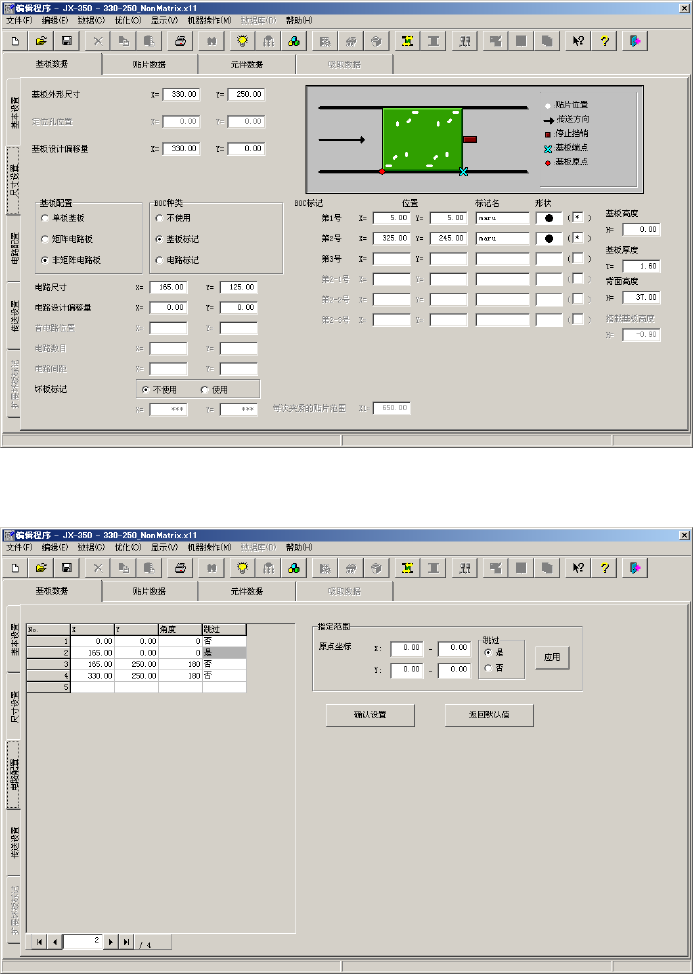
Task: Click three colored circles icon in conveyor diagram window
Action: click(294, 41)
